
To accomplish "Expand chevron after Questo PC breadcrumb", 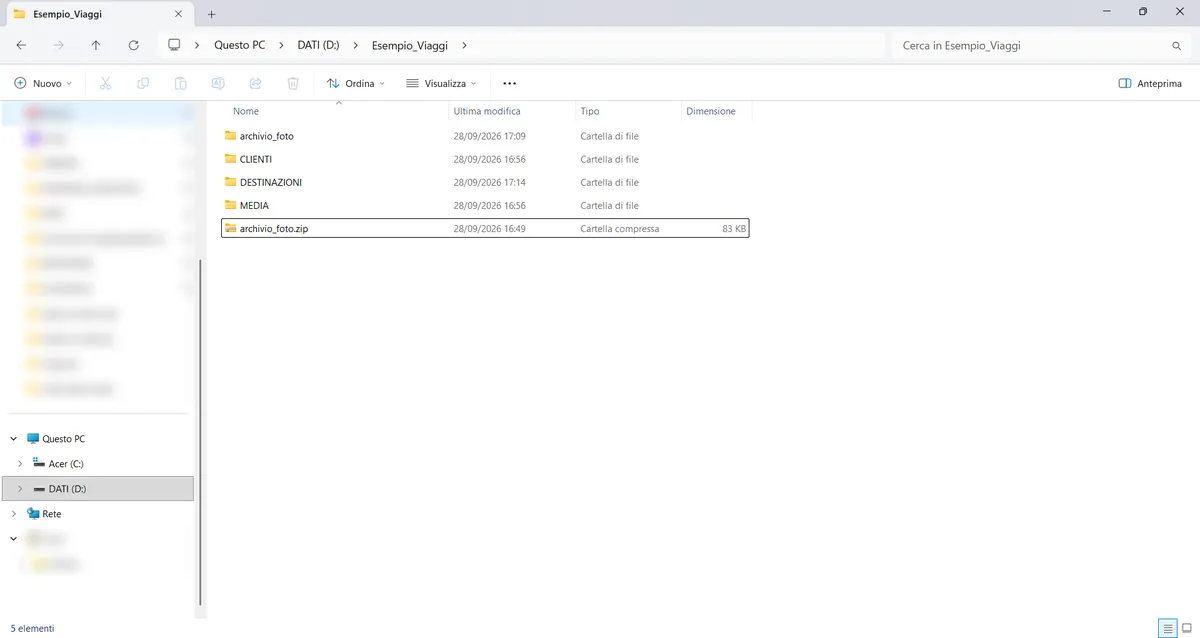I will (x=282, y=46).
